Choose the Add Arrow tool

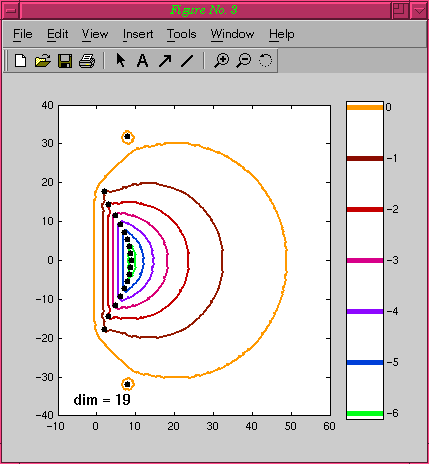click(165, 61)
